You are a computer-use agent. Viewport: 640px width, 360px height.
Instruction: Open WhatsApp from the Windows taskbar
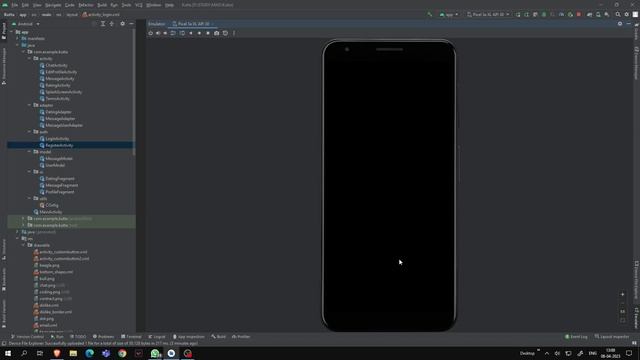[x=155, y=353]
